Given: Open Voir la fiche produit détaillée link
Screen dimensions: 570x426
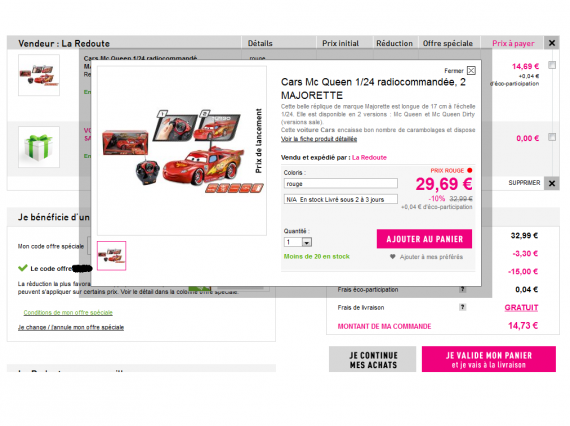Looking at the screenshot, I should pyautogui.click(x=319, y=139).
